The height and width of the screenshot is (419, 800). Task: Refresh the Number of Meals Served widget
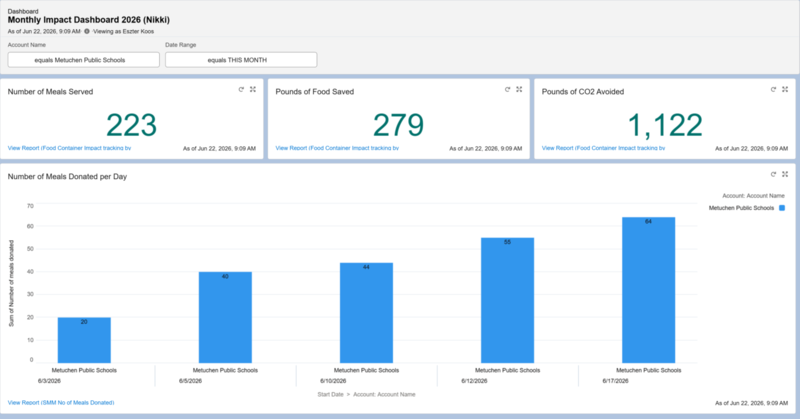click(x=241, y=89)
